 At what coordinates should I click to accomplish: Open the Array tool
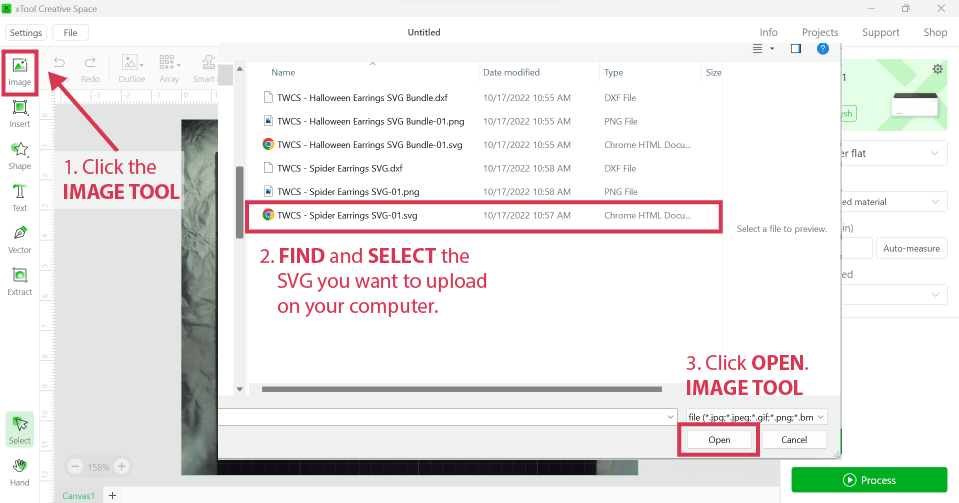point(169,69)
